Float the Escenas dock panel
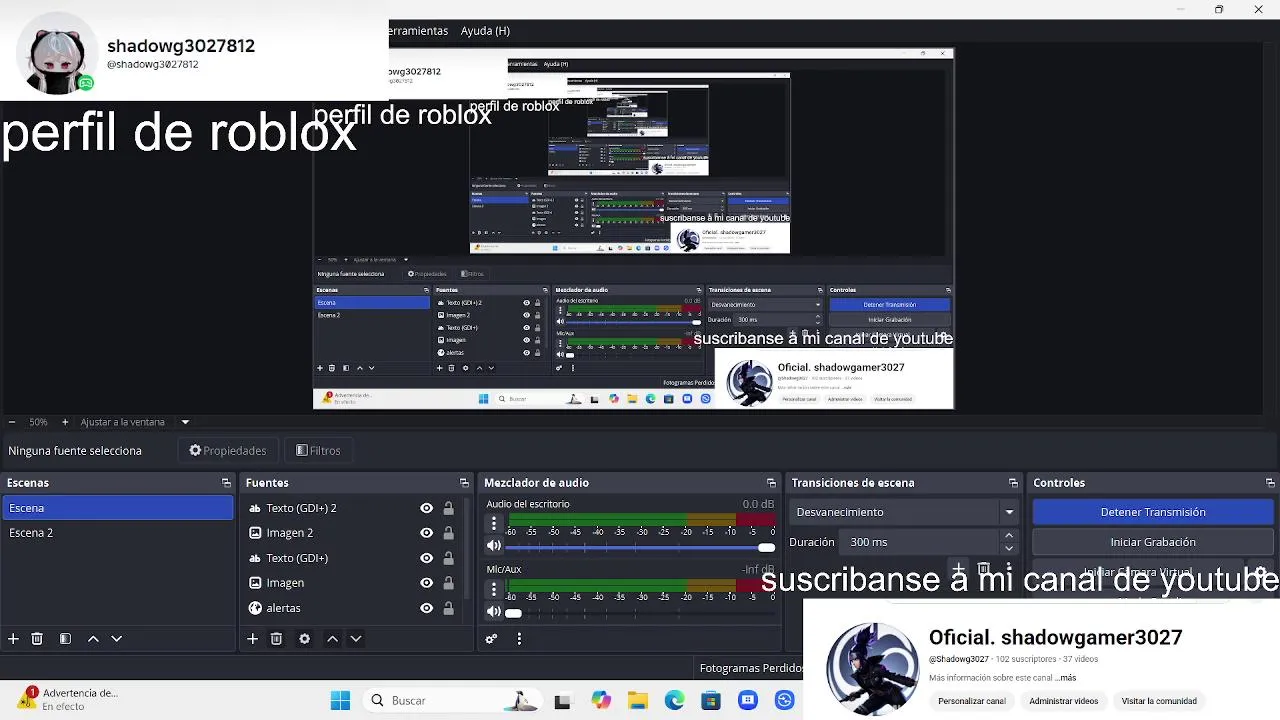The image size is (1280, 720). [x=226, y=483]
